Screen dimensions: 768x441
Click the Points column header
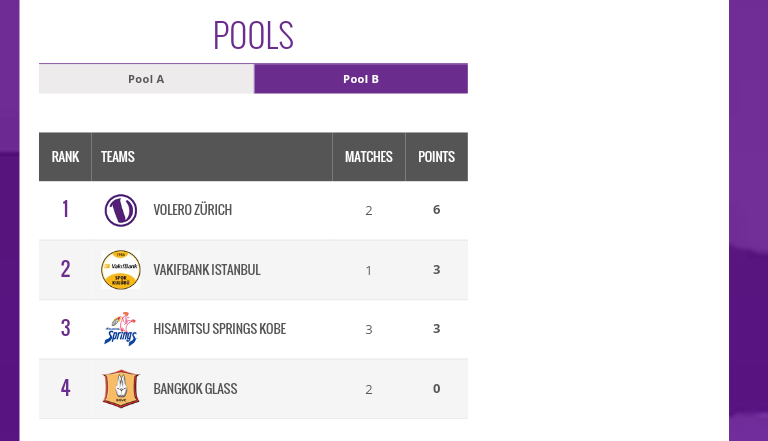click(436, 157)
